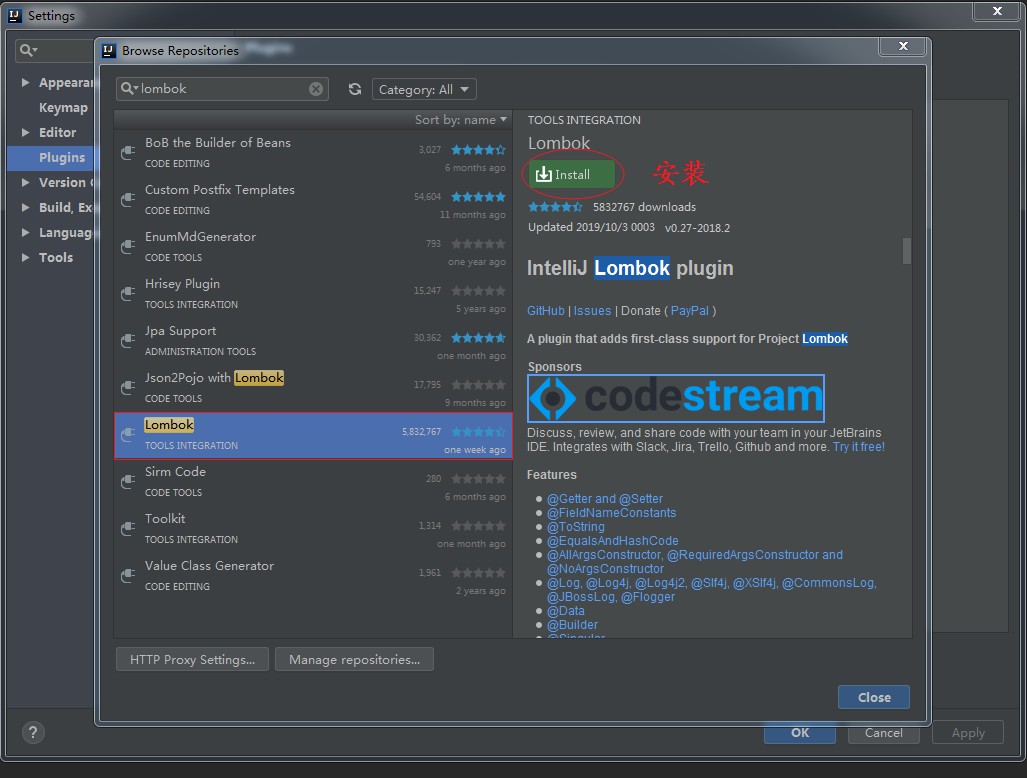1027x778 pixels.
Task: Select the EnumMdGenerator plugin row
Action: [x=312, y=248]
